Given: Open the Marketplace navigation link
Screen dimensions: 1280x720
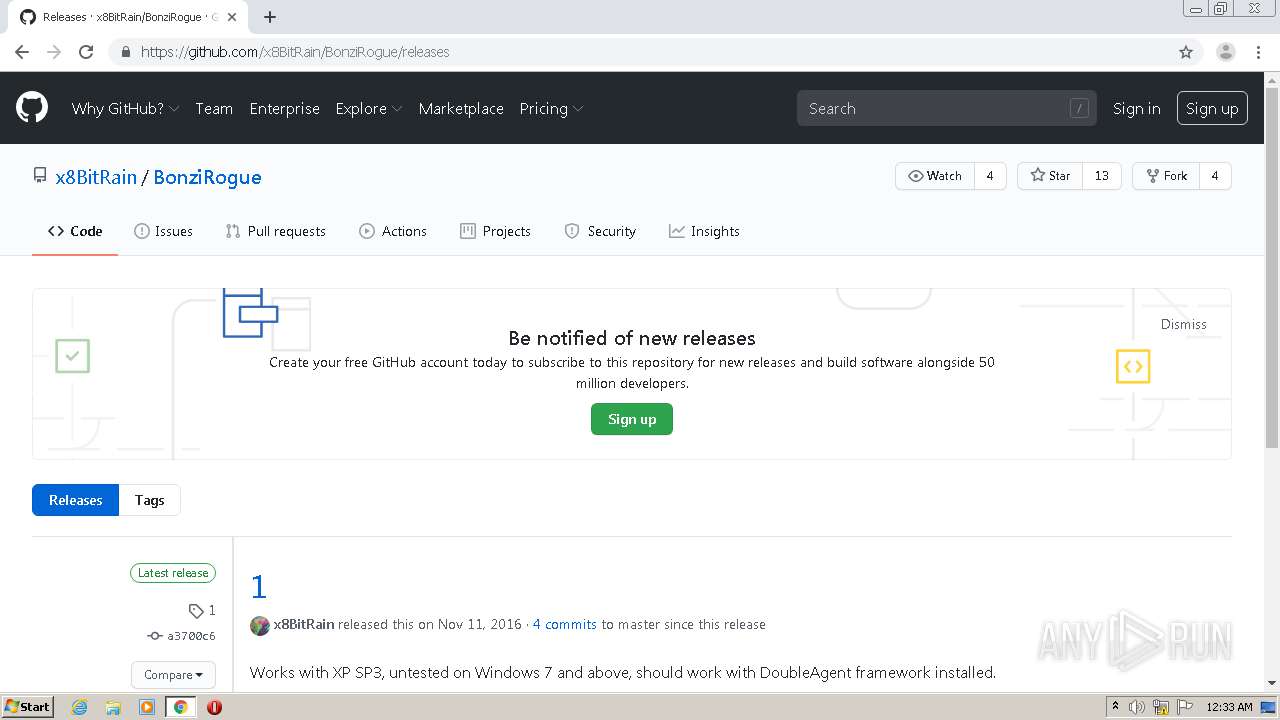Looking at the screenshot, I should click(461, 108).
